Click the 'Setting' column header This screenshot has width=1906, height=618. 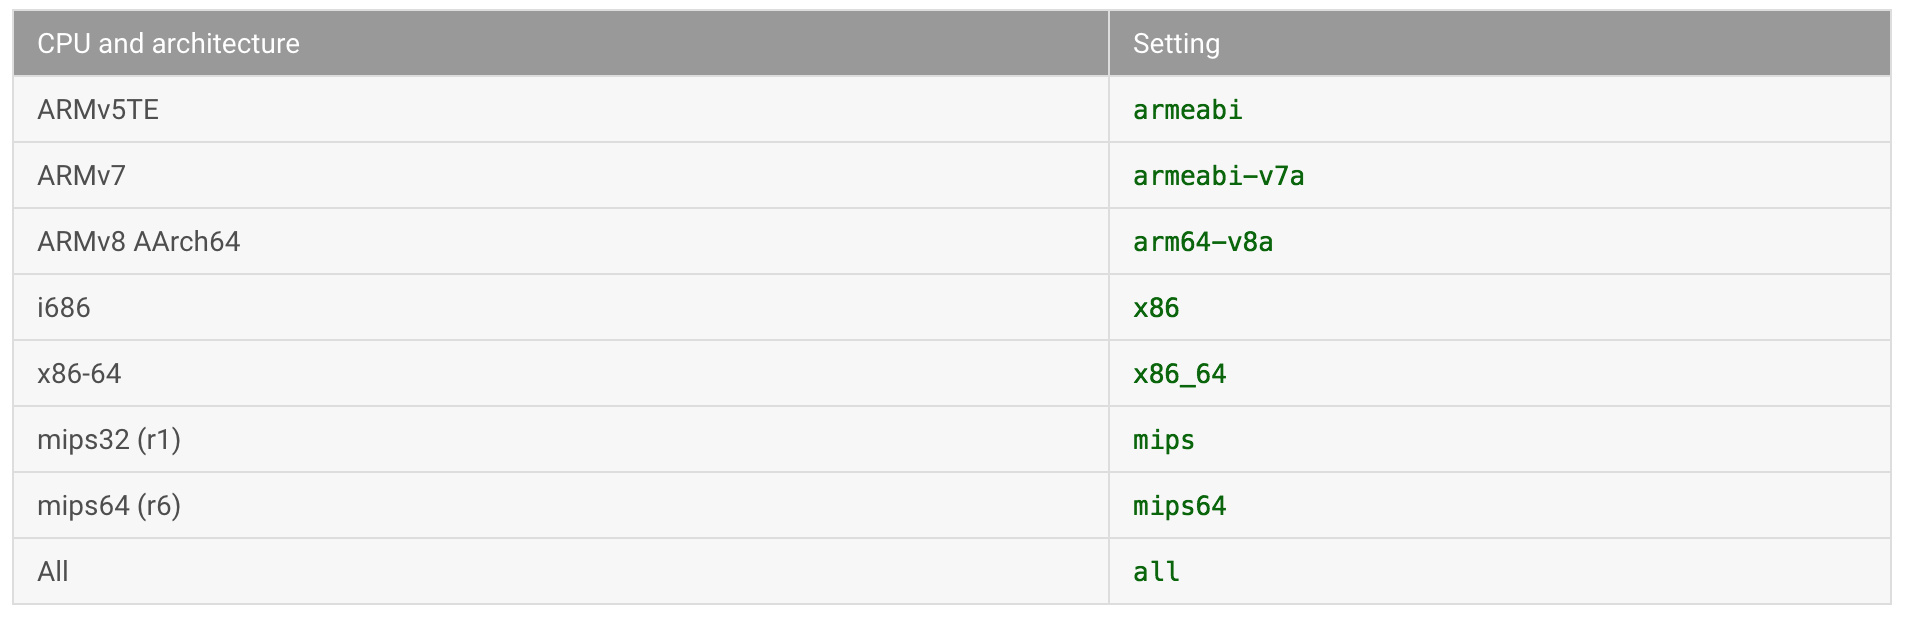pyautogui.click(x=1176, y=44)
